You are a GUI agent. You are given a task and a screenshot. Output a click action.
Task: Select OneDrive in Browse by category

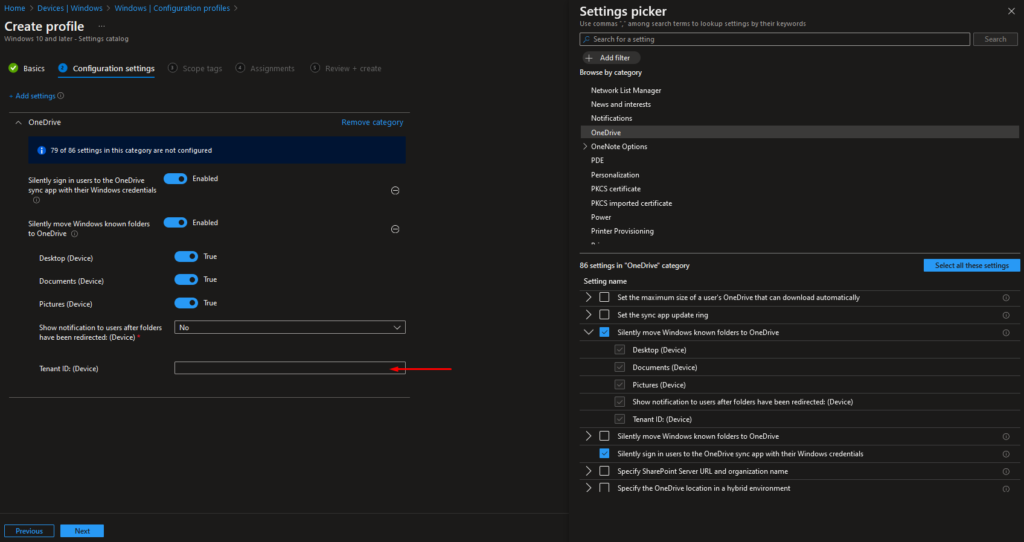tap(799, 133)
